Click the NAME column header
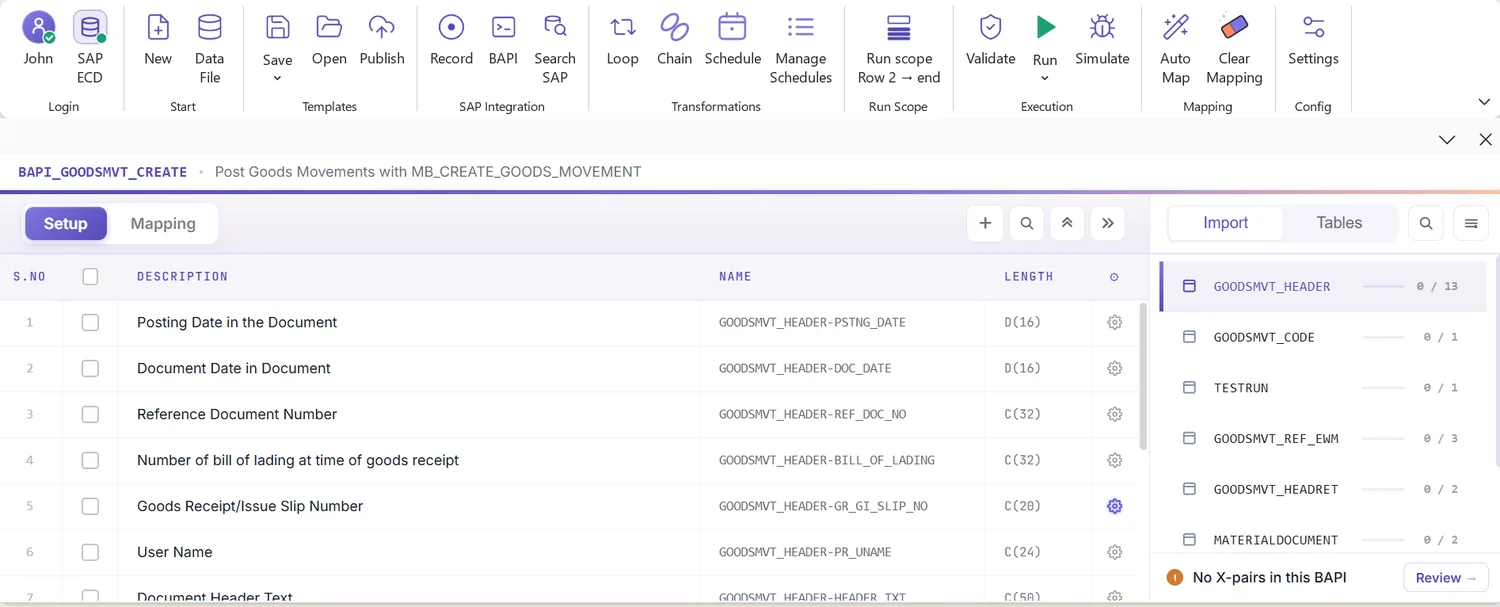 pyautogui.click(x=735, y=277)
